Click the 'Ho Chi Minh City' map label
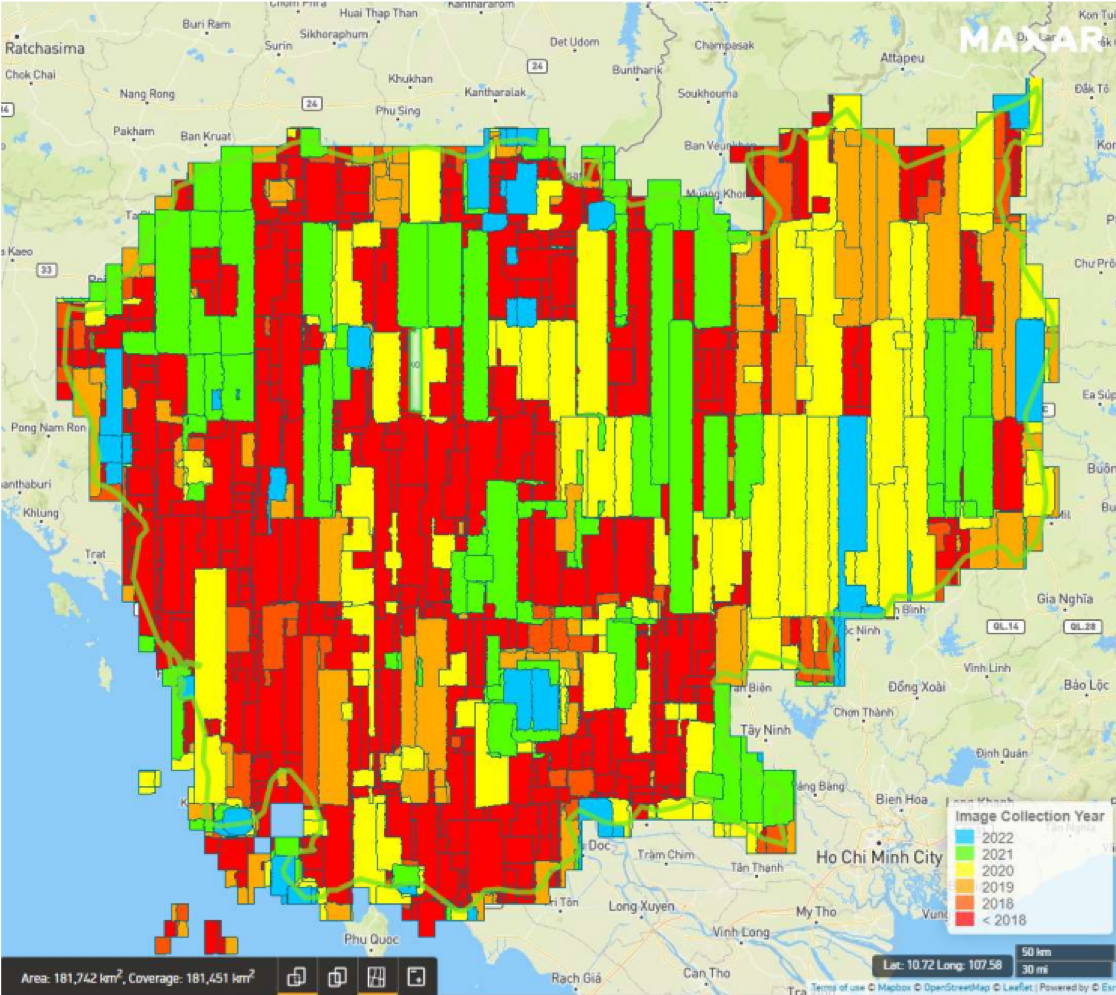The width and height of the screenshot is (1116, 995). click(x=879, y=857)
